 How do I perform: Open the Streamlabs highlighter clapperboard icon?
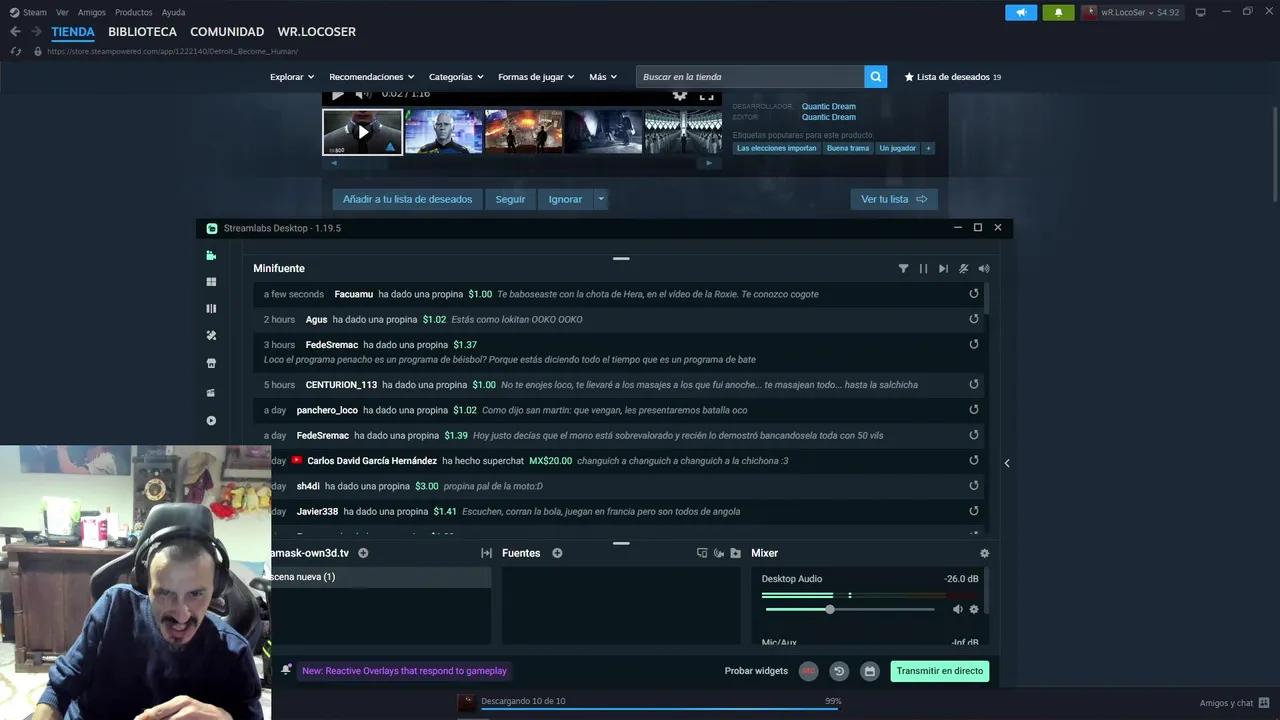coord(211,393)
